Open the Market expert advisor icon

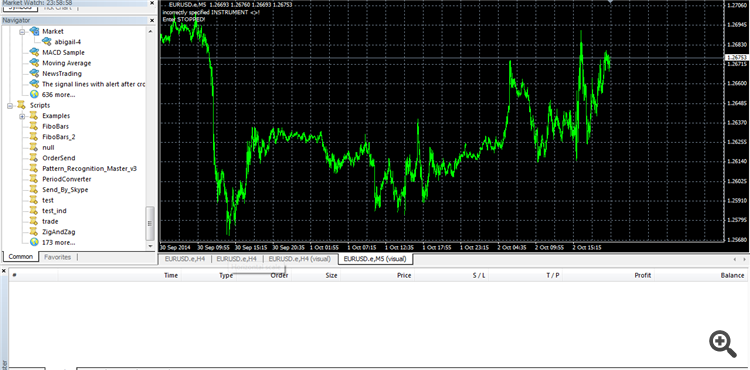[x=34, y=31]
